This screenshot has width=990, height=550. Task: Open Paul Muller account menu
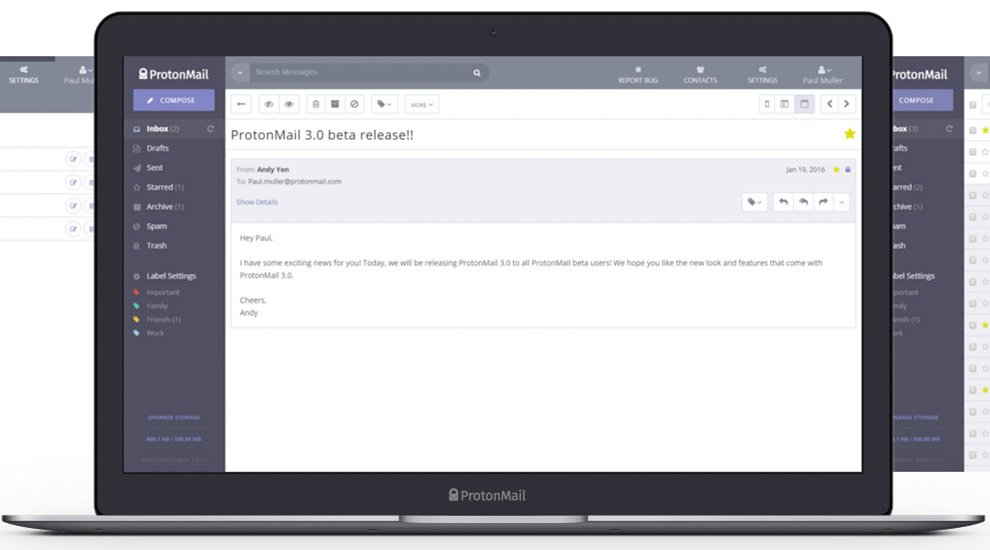click(823, 75)
